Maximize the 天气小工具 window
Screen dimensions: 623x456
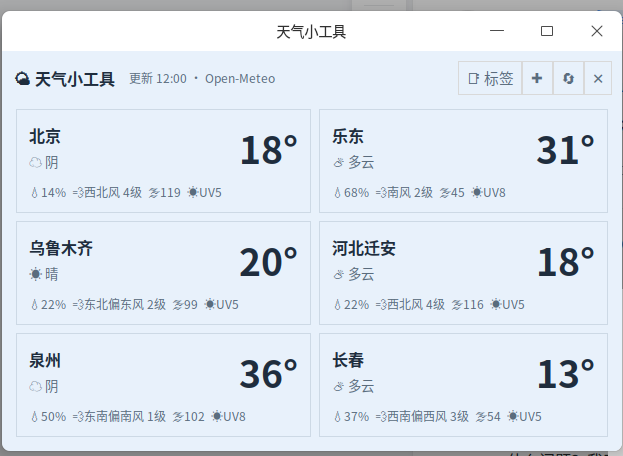[x=547, y=31]
